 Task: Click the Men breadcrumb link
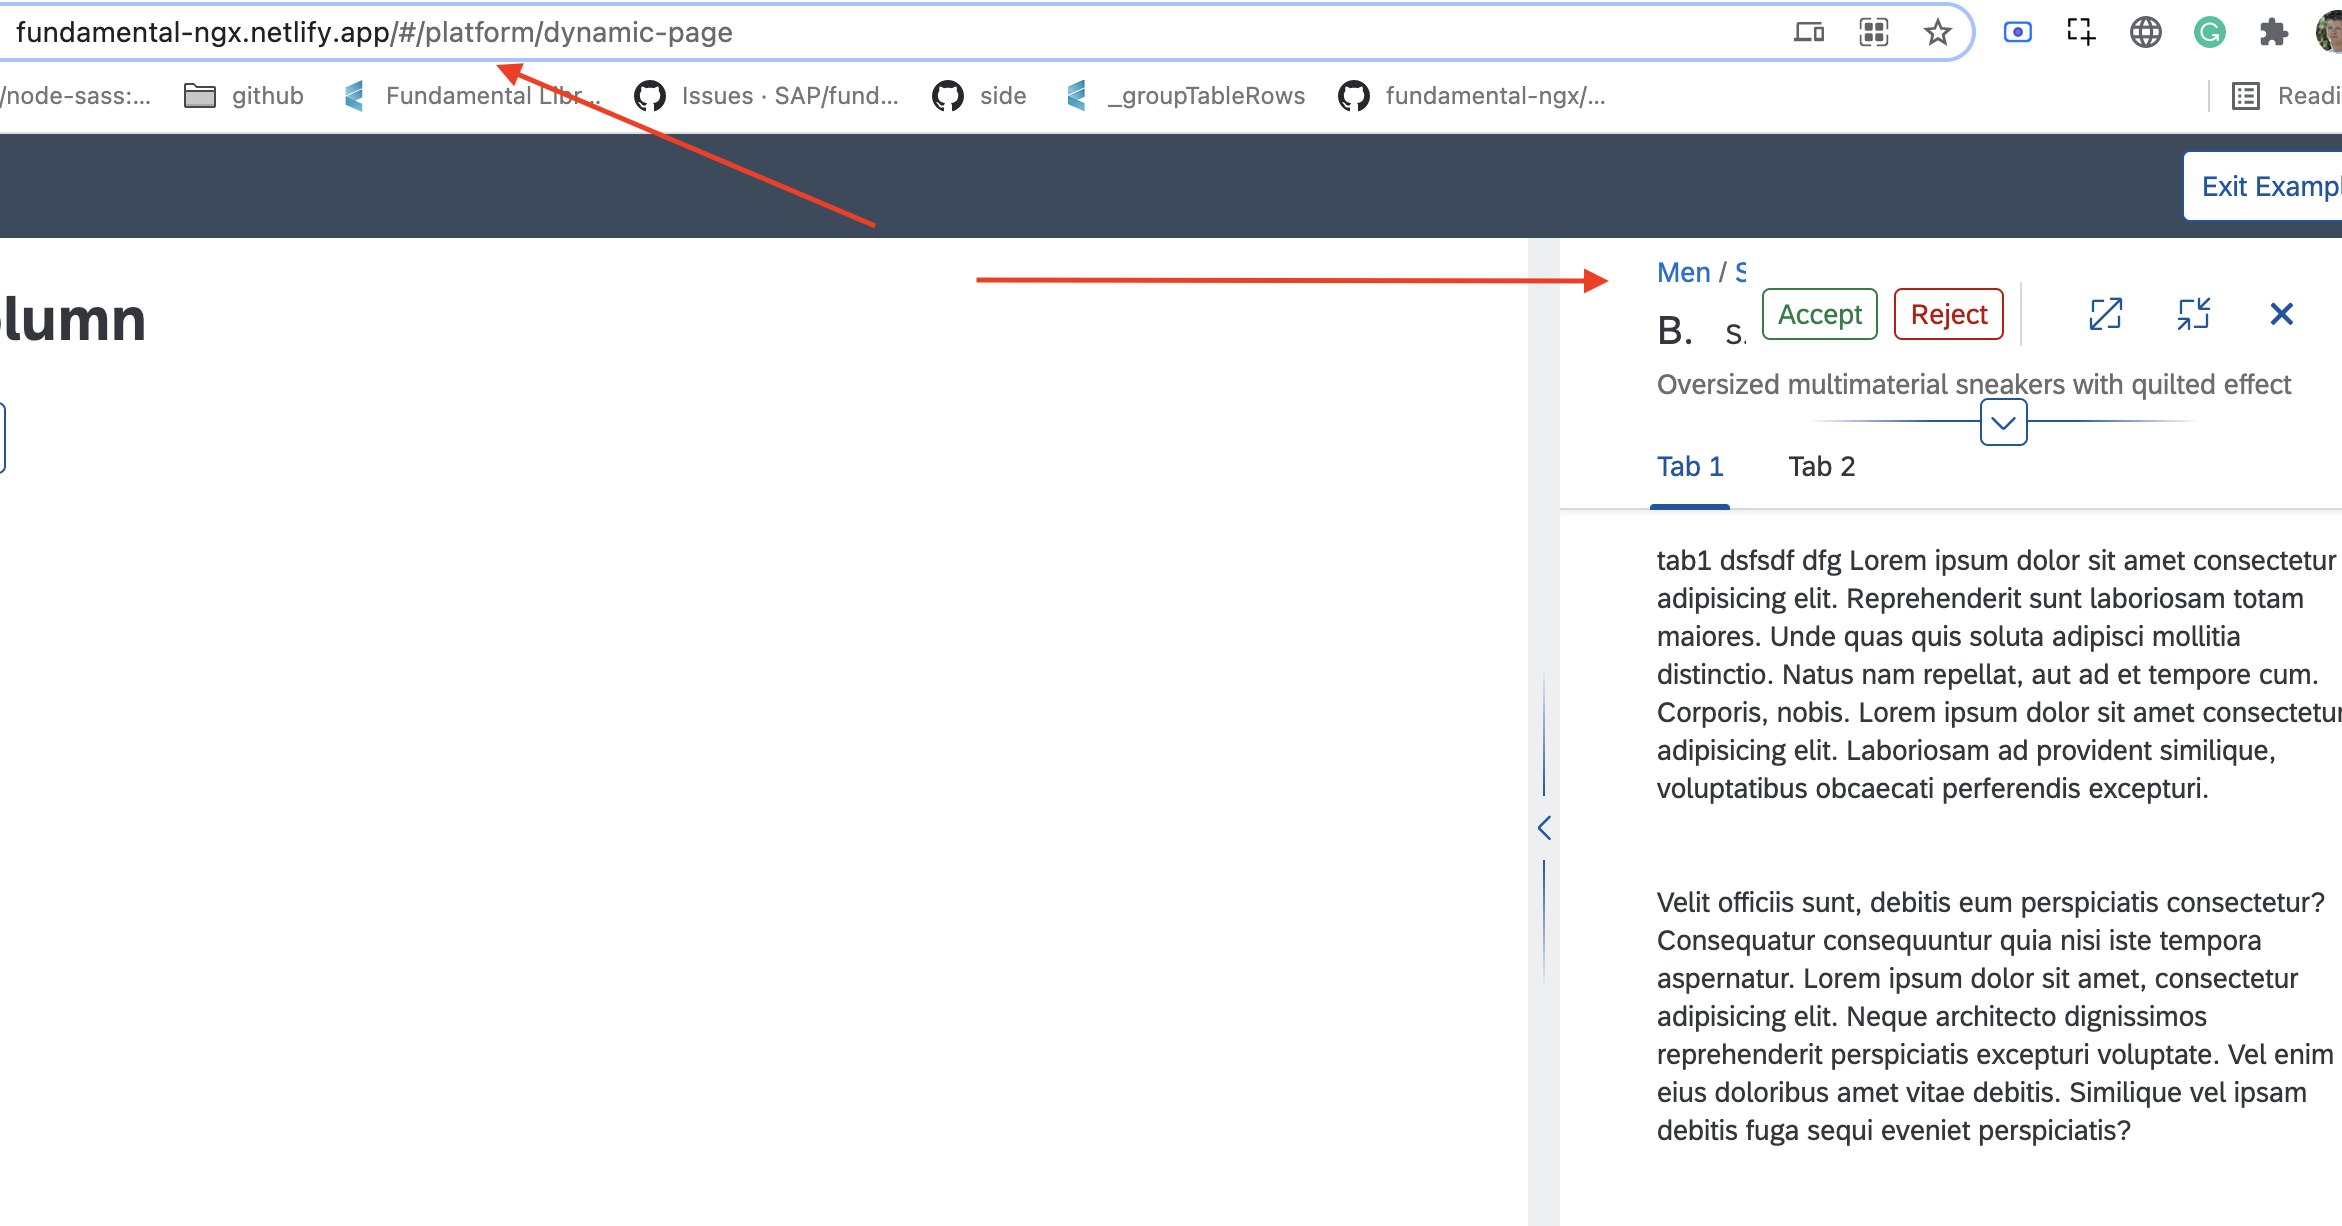coord(1684,272)
